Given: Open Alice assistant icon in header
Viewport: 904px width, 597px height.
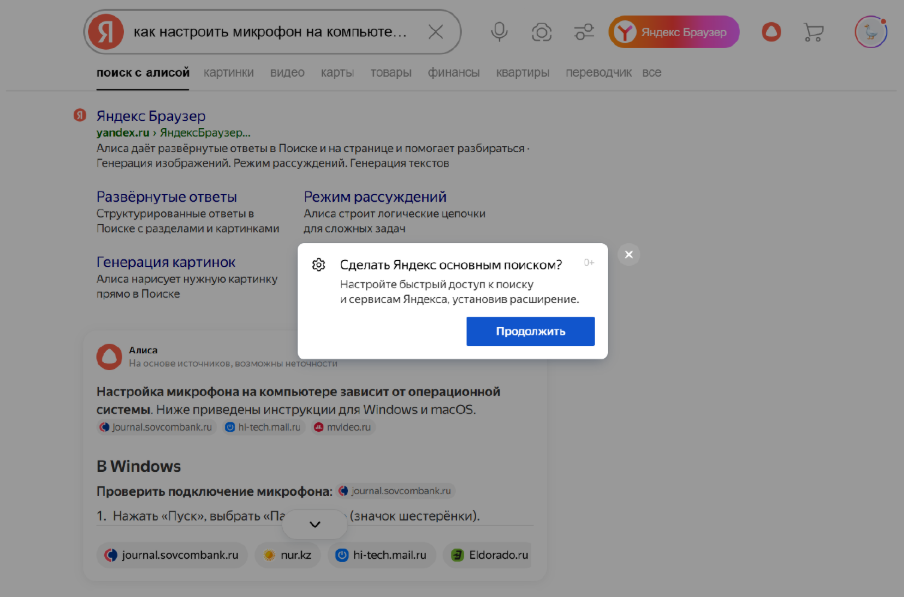Looking at the screenshot, I should pos(771,32).
